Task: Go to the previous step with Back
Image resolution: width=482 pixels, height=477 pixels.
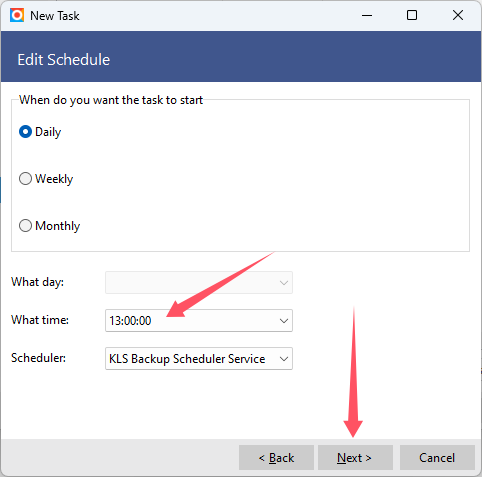Action: (x=276, y=458)
